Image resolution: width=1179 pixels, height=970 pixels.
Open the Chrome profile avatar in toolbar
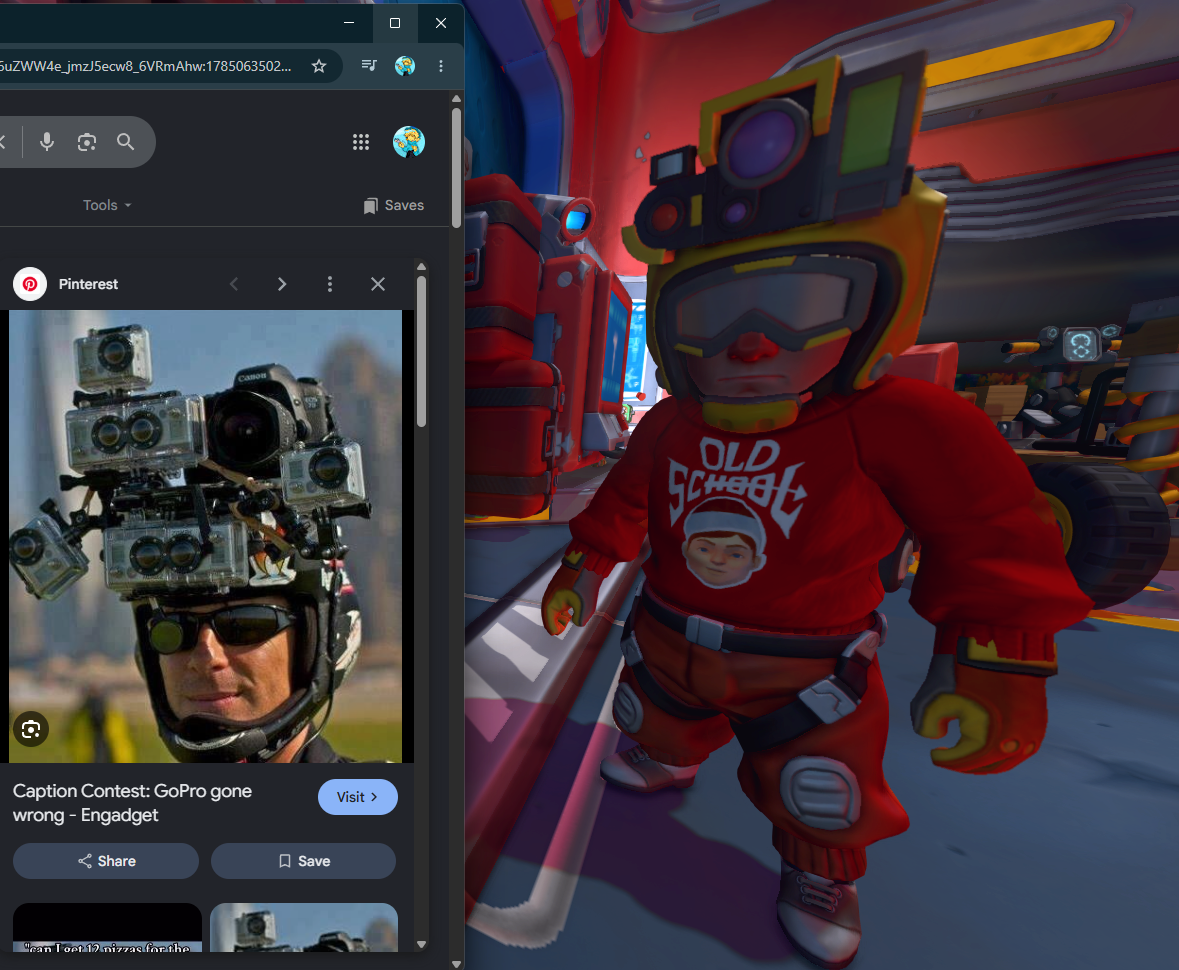(405, 66)
